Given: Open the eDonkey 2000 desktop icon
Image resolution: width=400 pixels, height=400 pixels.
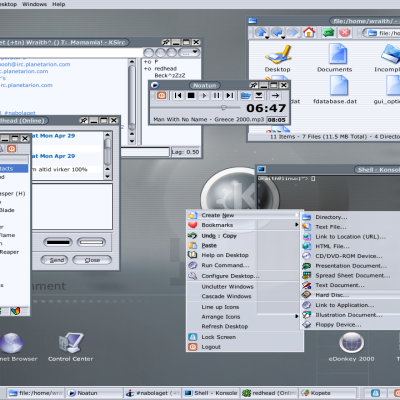Looking at the screenshot, I should coord(351,347).
